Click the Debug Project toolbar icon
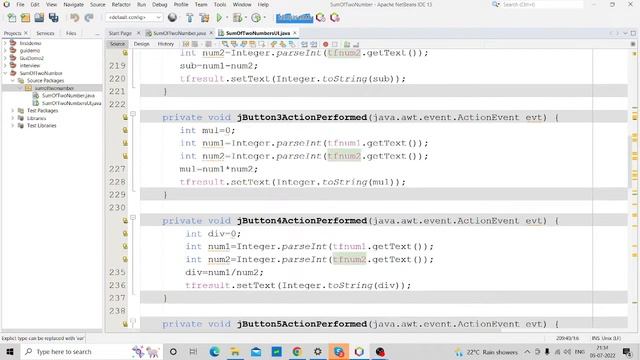640x360 pixels. [237, 18]
